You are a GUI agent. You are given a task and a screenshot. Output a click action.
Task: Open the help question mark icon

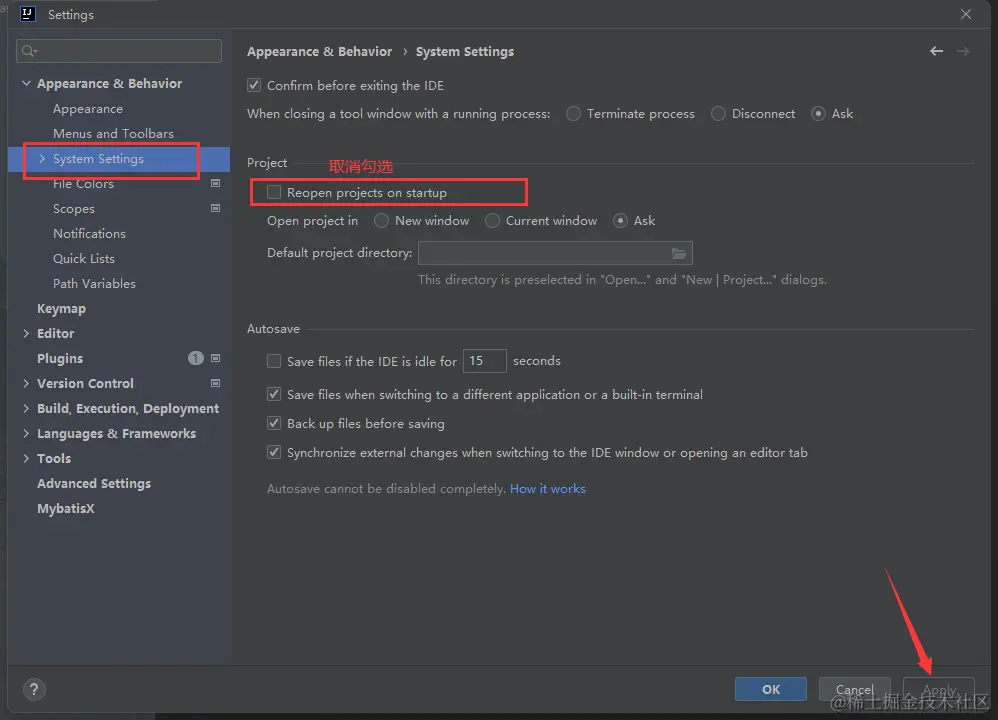(34, 689)
